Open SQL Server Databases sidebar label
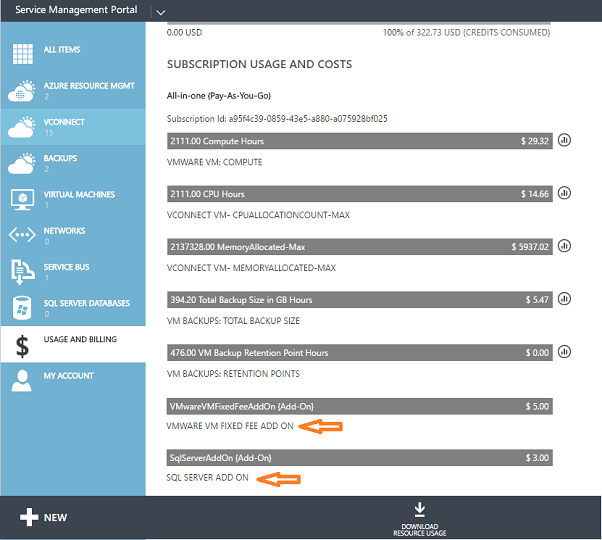The height and width of the screenshot is (540, 602). (x=87, y=303)
